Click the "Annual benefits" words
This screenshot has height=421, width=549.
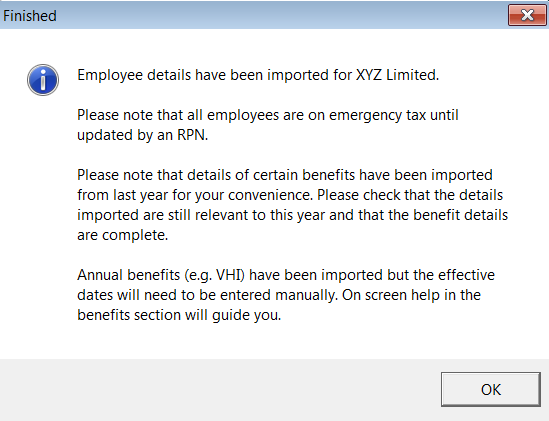[x=128, y=275]
